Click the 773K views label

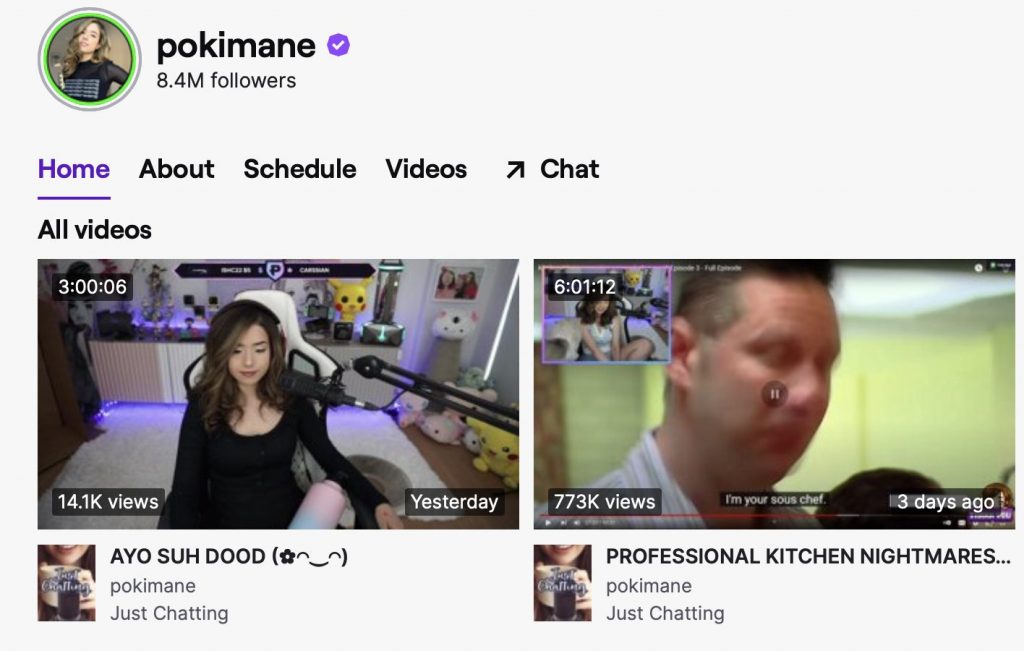coord(604,501)
